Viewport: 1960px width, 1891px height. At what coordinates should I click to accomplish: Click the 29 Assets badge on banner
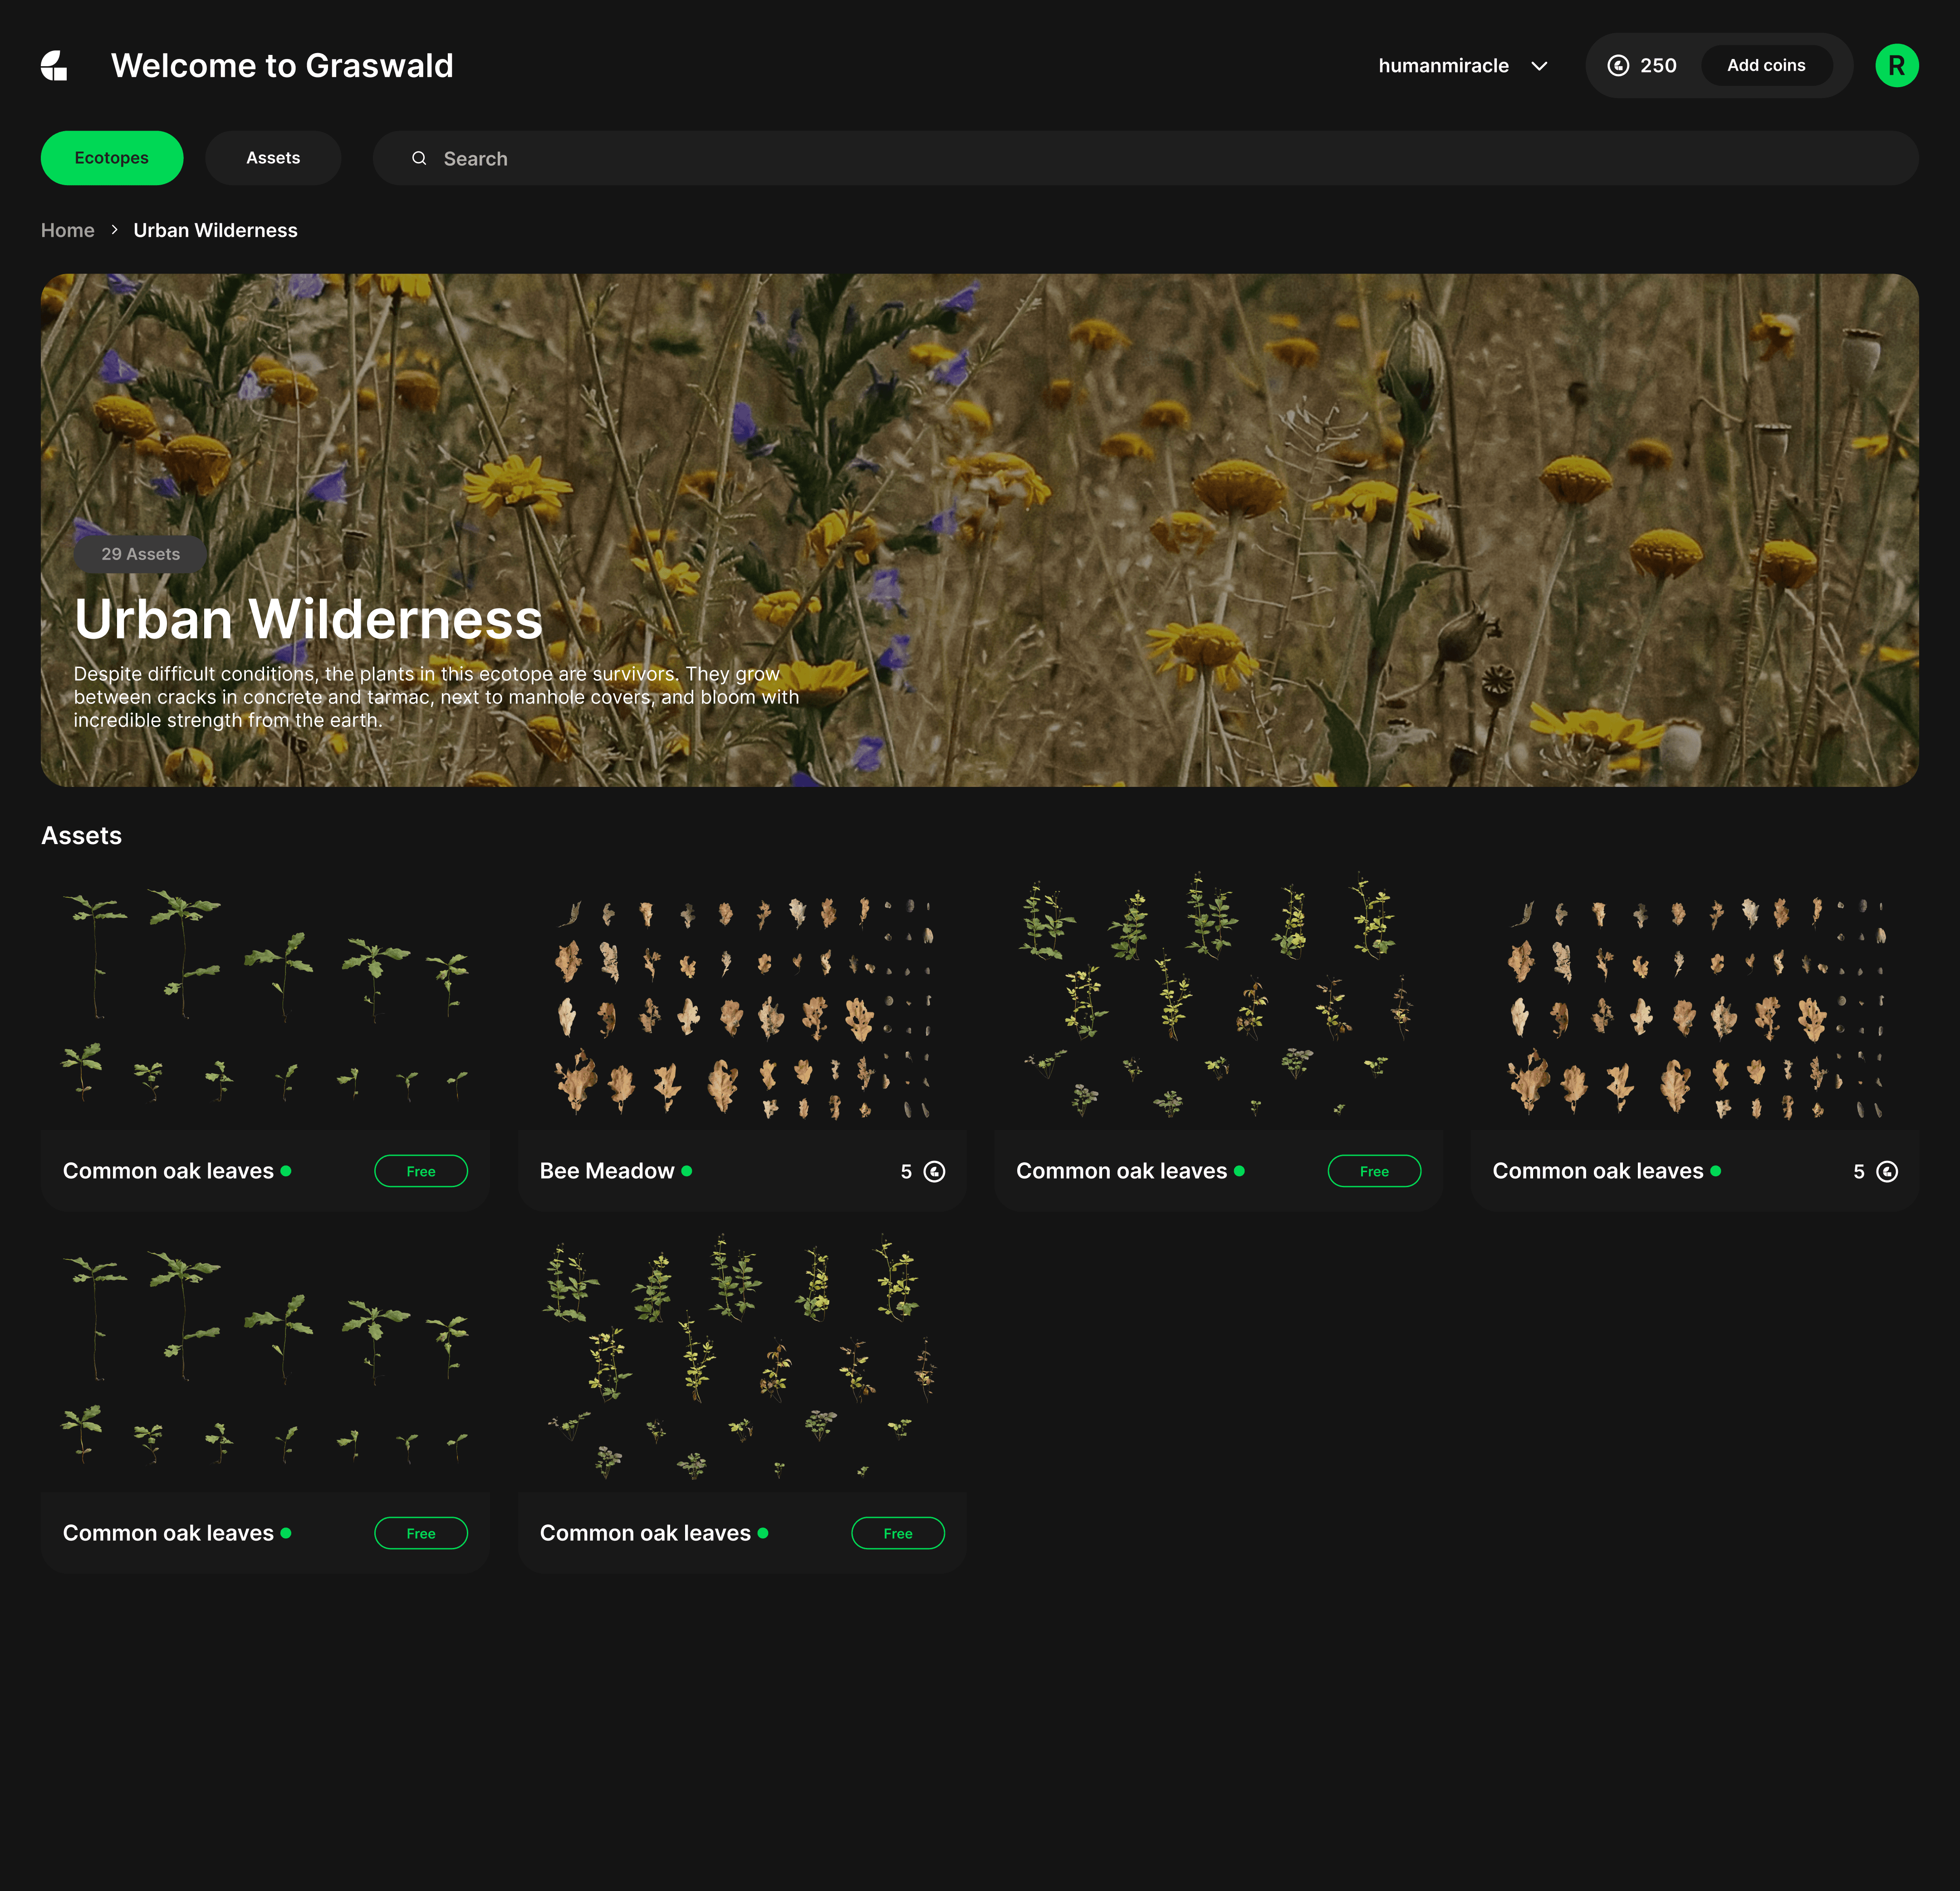[x=140, y=554]
